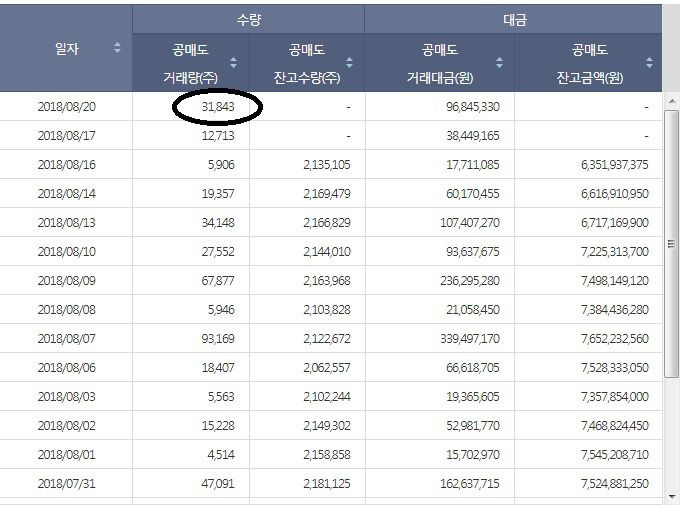Click the 일자 column header
The width and height of the screenshot is (681, 505).
tap(66, 48)
